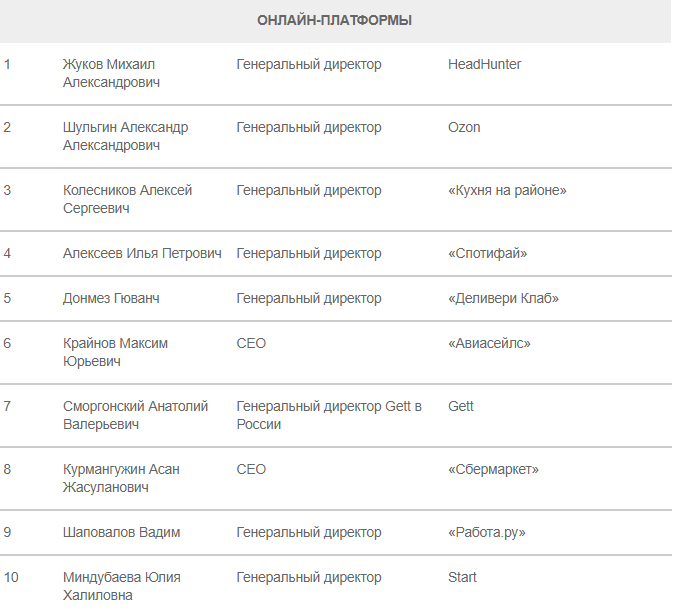Click the HeadHunter company cell
674x614 pixels.
tap(485, 64)
